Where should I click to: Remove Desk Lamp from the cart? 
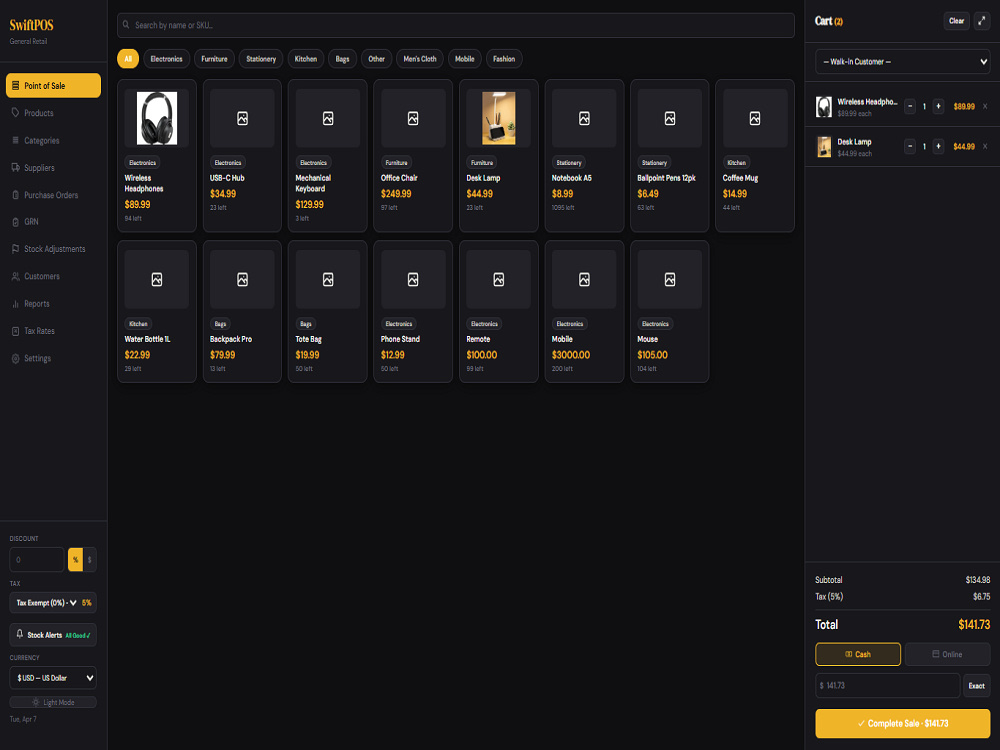pyautogui.click(x=985, y=147)
